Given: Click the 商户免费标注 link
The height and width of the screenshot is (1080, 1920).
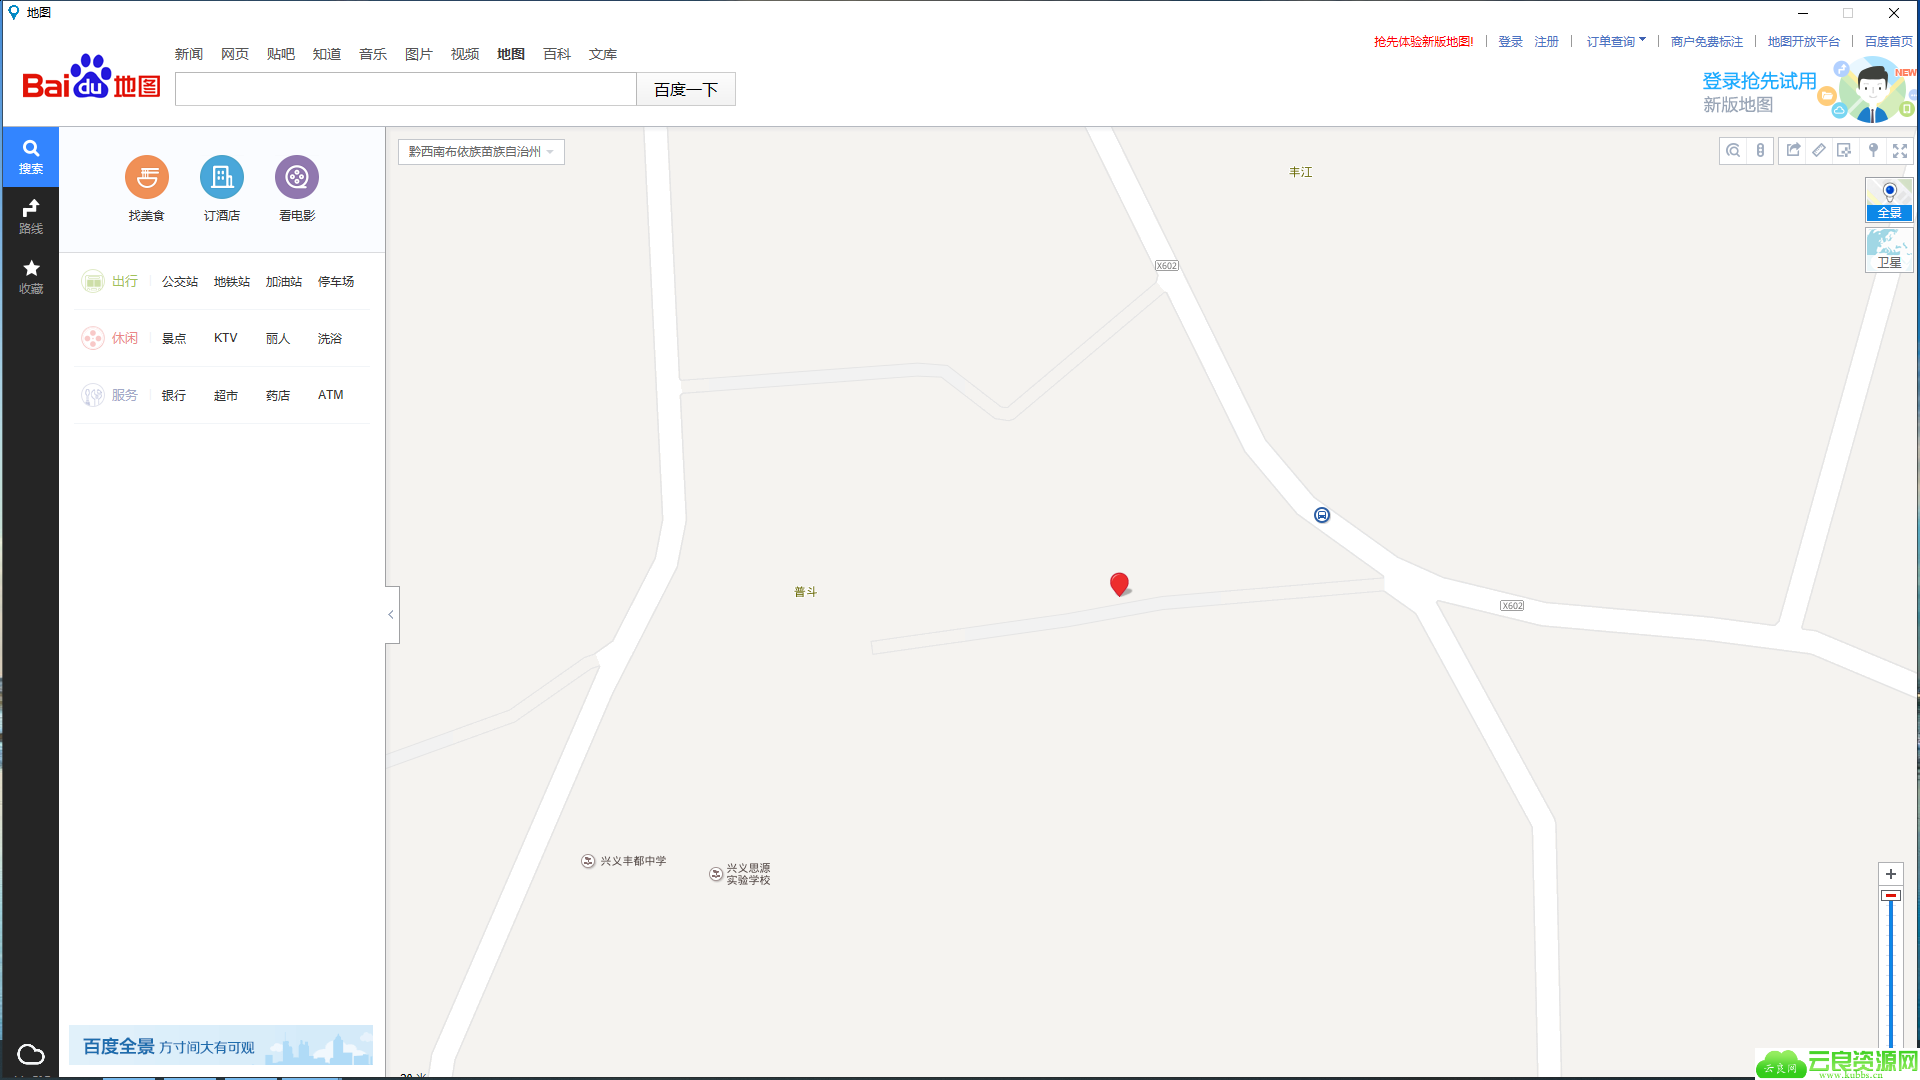Looking at the screenshot, I should coord(1706,41).
